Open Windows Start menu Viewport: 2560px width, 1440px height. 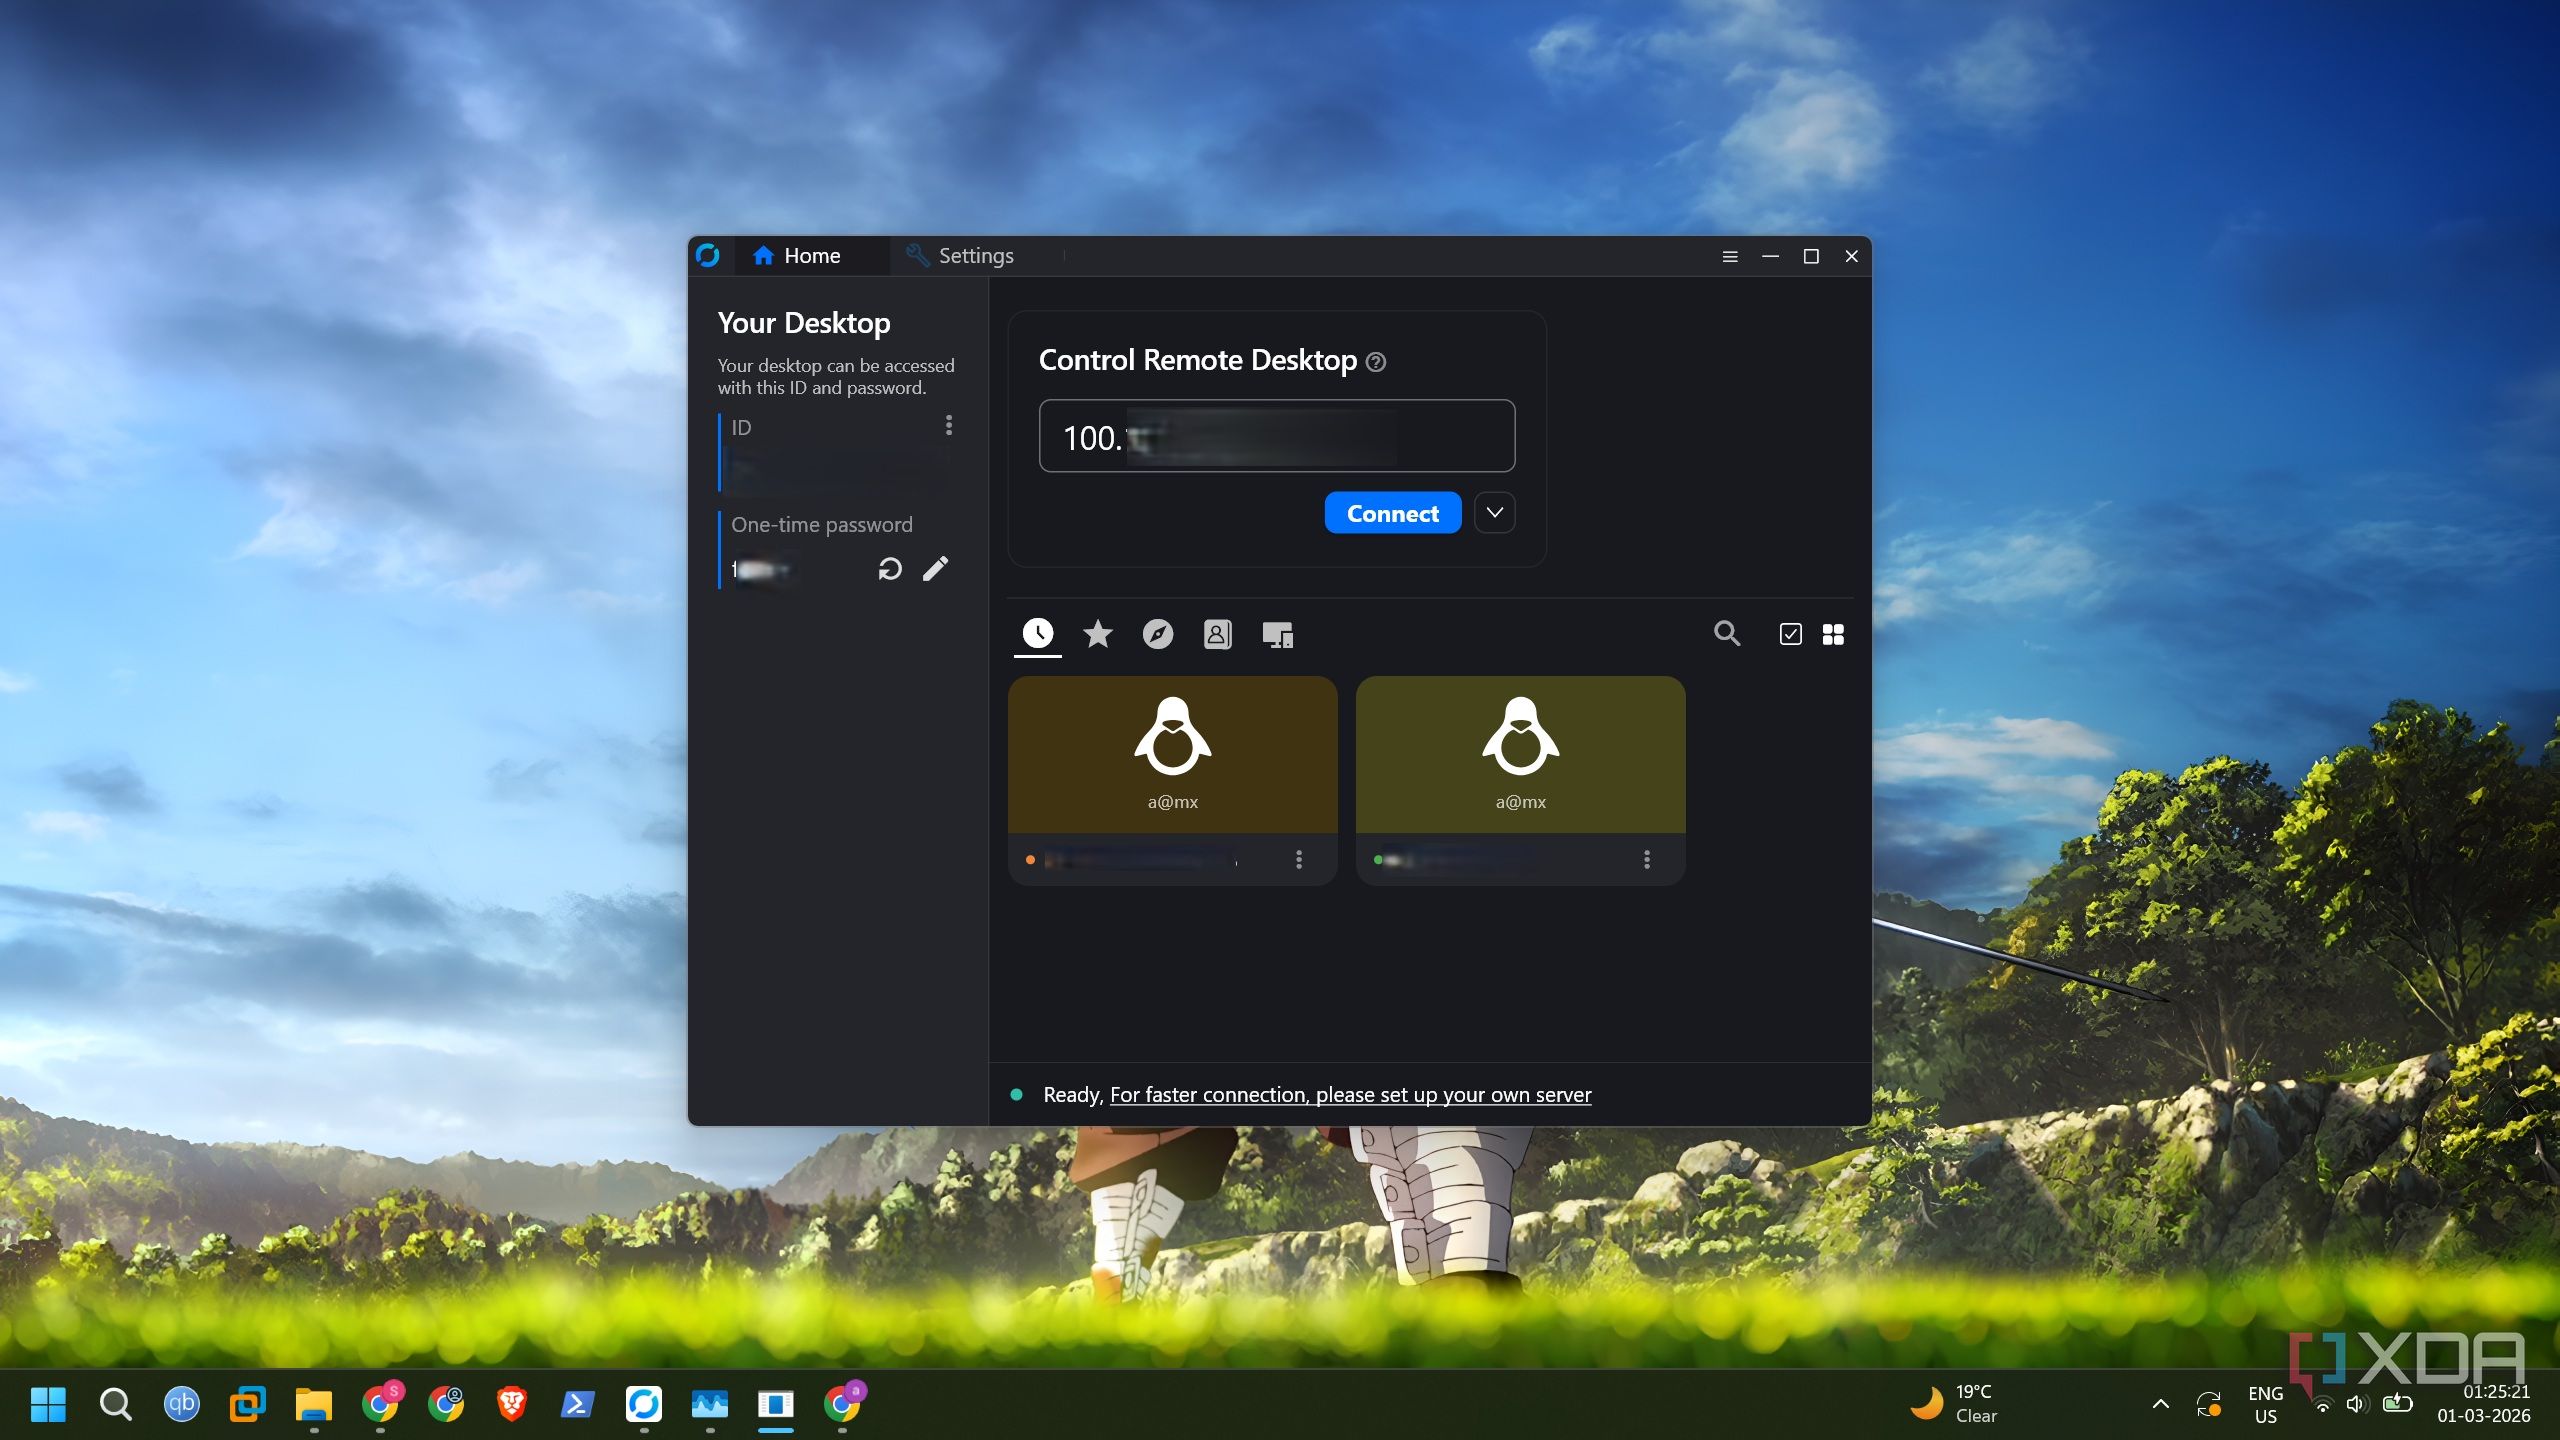pos(48,1404)
